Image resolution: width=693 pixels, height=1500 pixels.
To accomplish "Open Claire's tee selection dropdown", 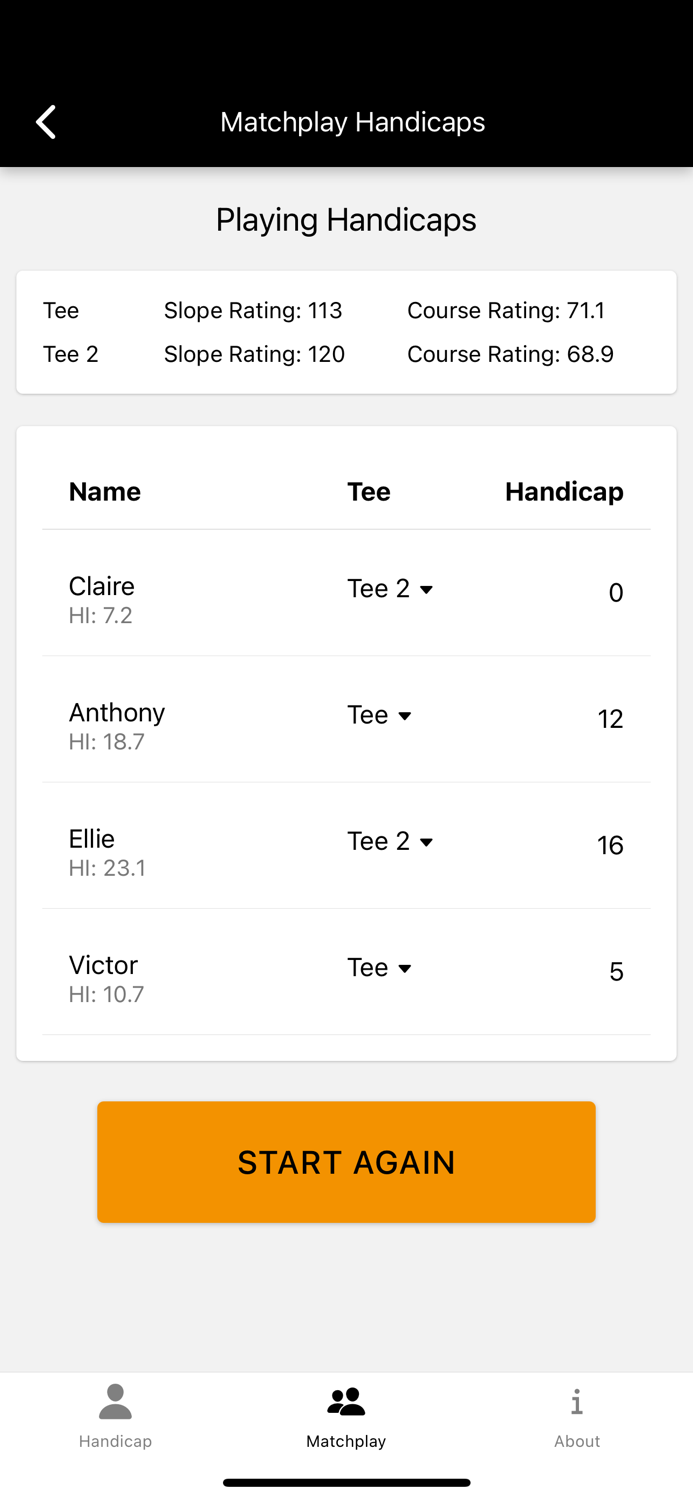I will click(390, 589).
